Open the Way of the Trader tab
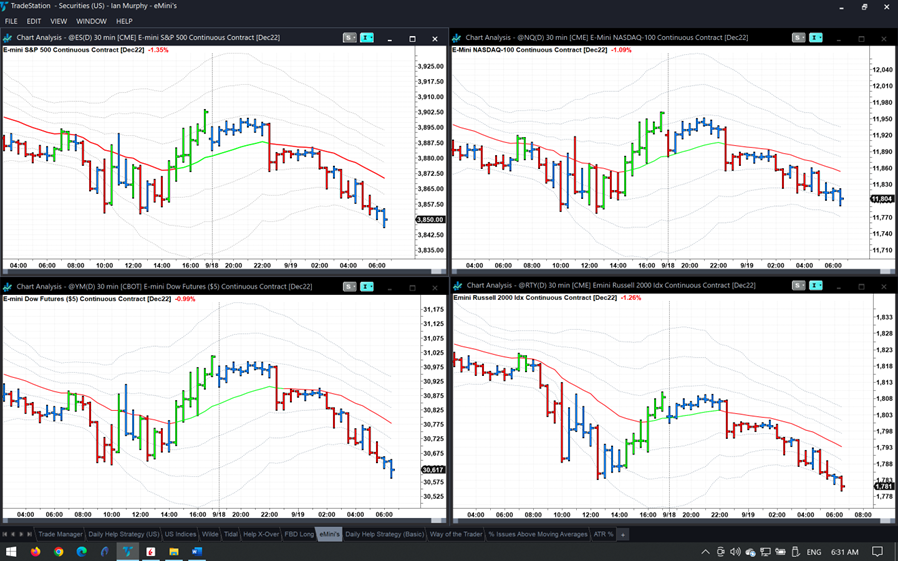Viewport: 898px width, 561px height. pyautogui.click(x=456, y=534)
